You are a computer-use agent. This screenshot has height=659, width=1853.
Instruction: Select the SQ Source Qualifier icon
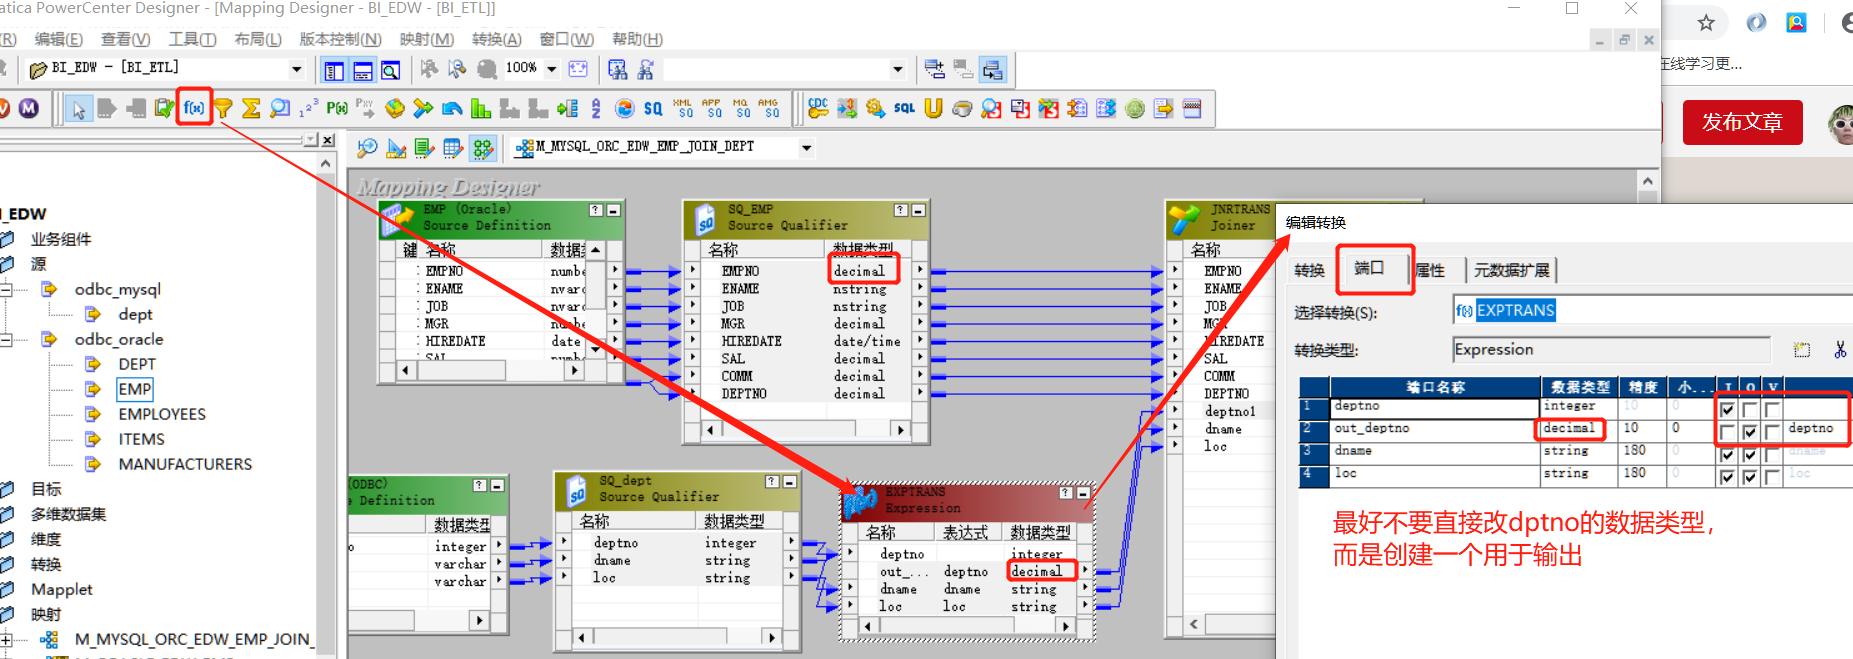click(x=653, y=108)
